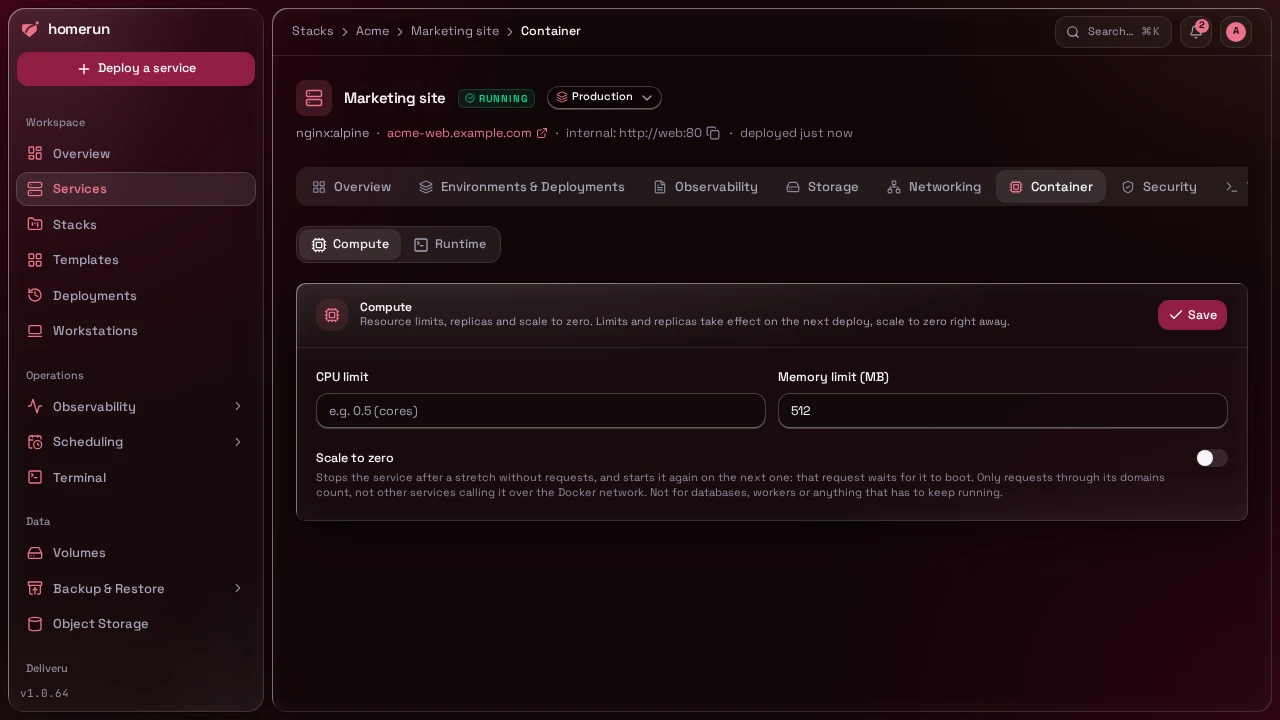Open Volumes in the sidebar
1280x720 pixels.
[x=136, y=553]
